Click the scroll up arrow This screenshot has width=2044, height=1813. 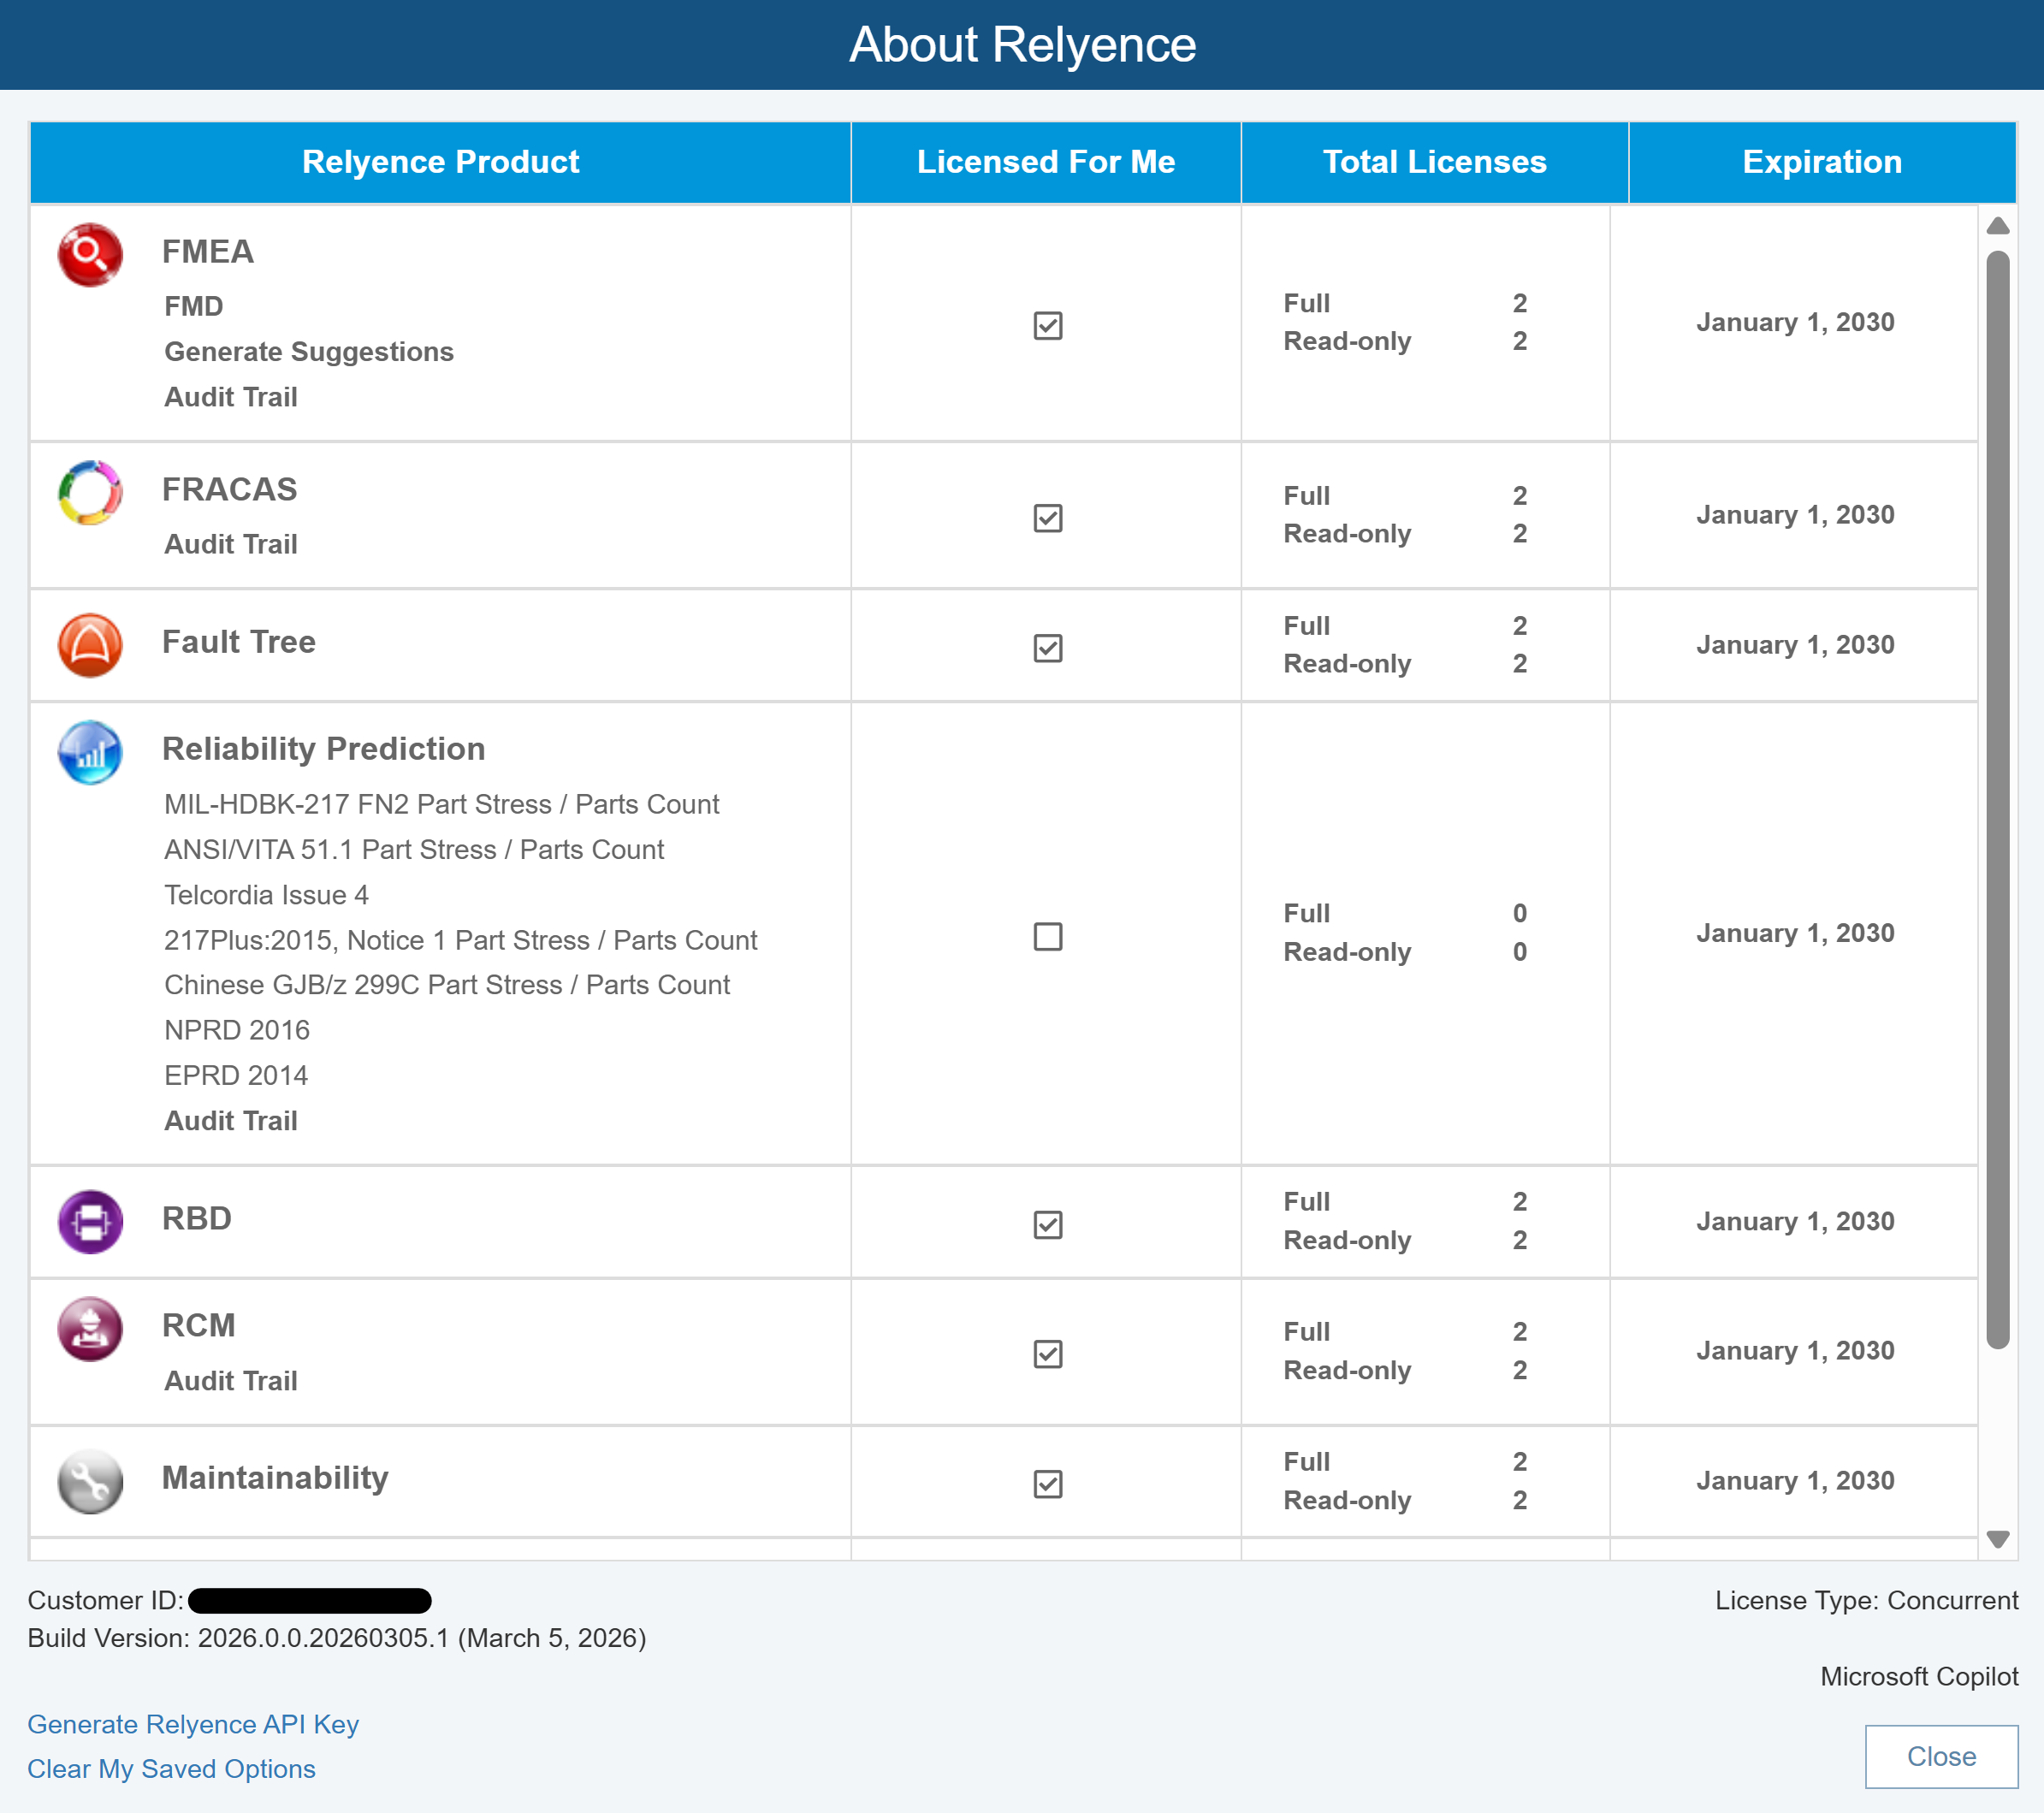tap(1997, 226)
